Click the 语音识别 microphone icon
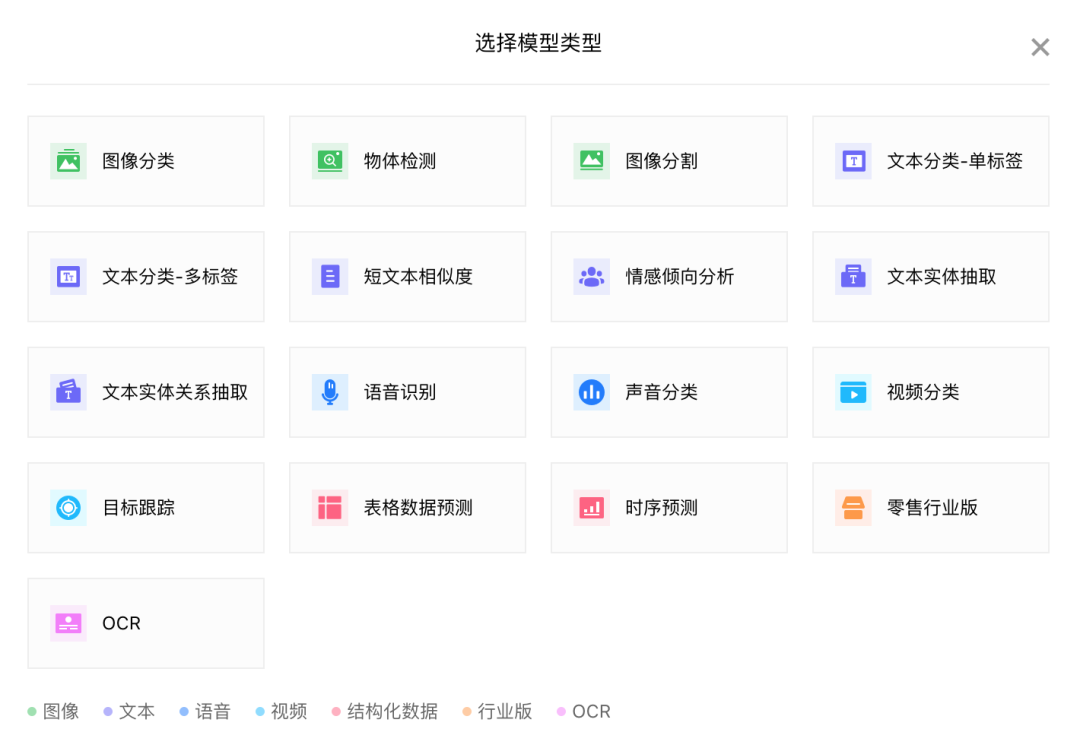The image size is (1080, 748). point(330,393)
